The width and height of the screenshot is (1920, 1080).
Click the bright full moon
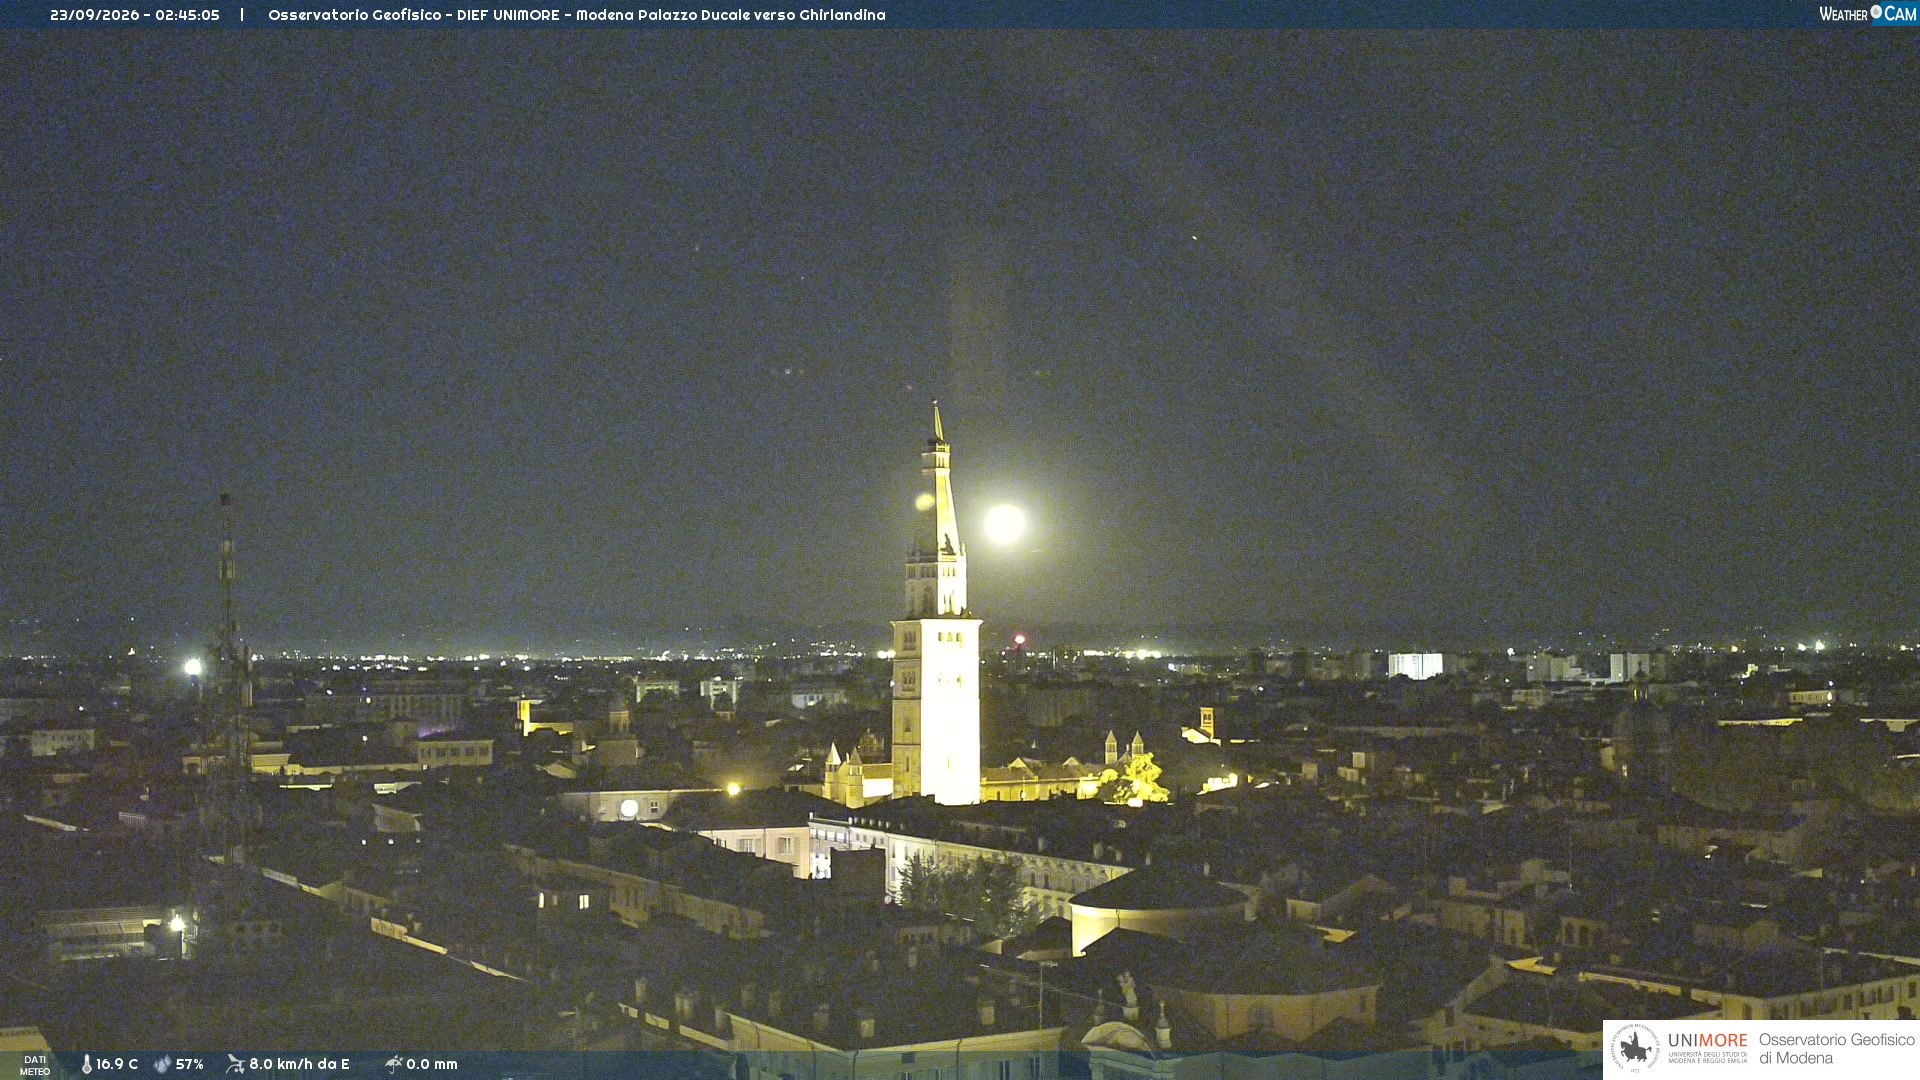click(x=1004, y=524)
